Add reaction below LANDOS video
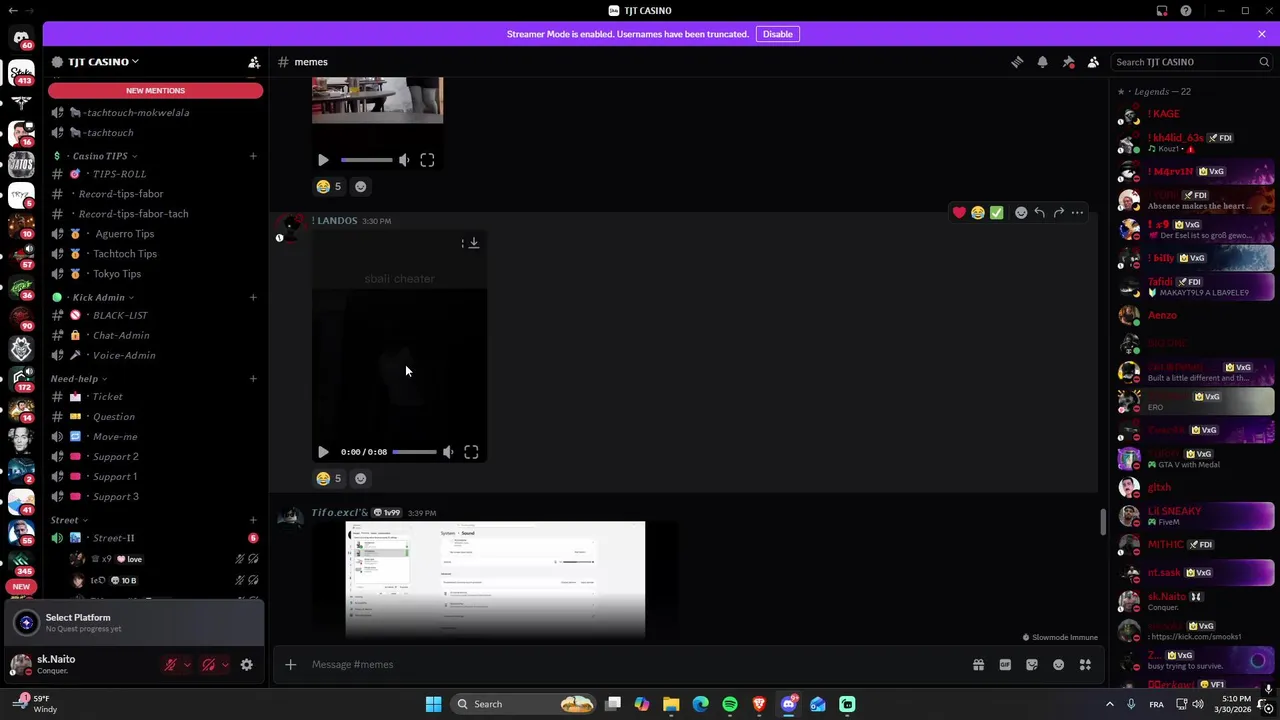The width and height of the screenshot is (1280, 720). [x=361, y=478]
